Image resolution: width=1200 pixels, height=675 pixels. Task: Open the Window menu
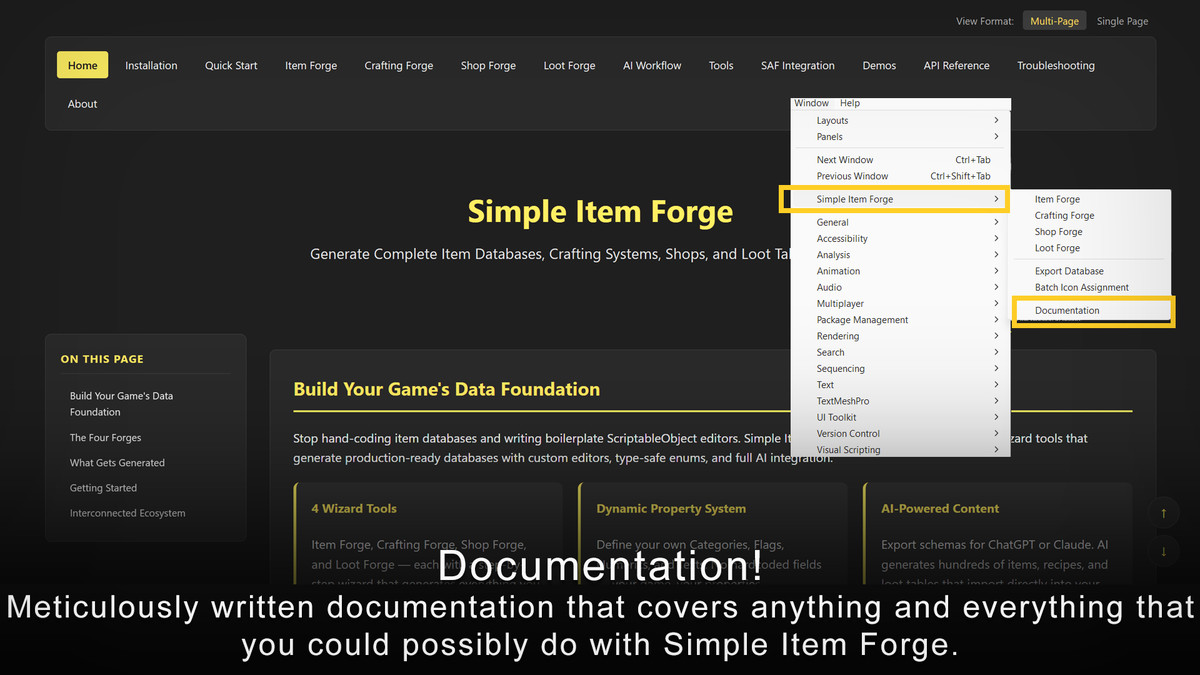click(x=811, y=102)
